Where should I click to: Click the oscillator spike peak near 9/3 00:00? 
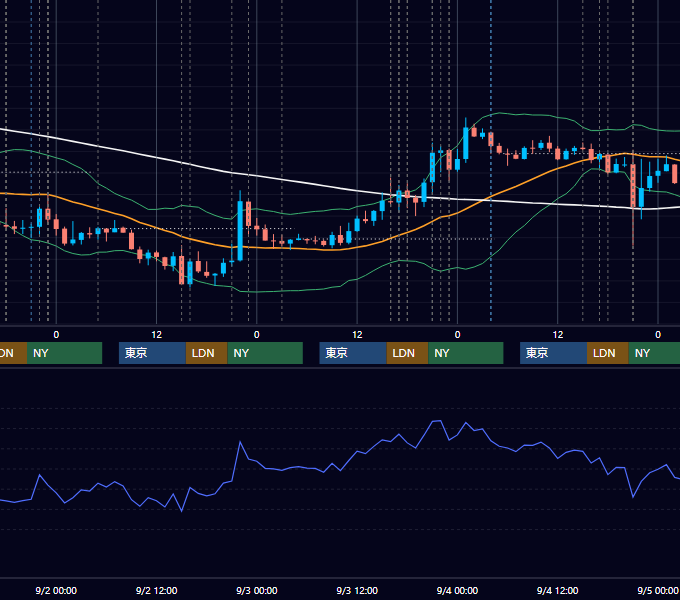click(240, 442)
